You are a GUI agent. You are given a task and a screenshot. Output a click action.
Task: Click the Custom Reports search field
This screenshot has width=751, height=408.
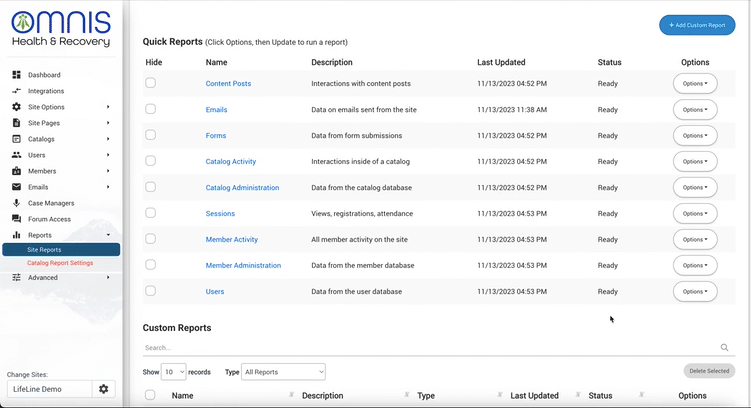pyautogui.click(x=430, y=348)
